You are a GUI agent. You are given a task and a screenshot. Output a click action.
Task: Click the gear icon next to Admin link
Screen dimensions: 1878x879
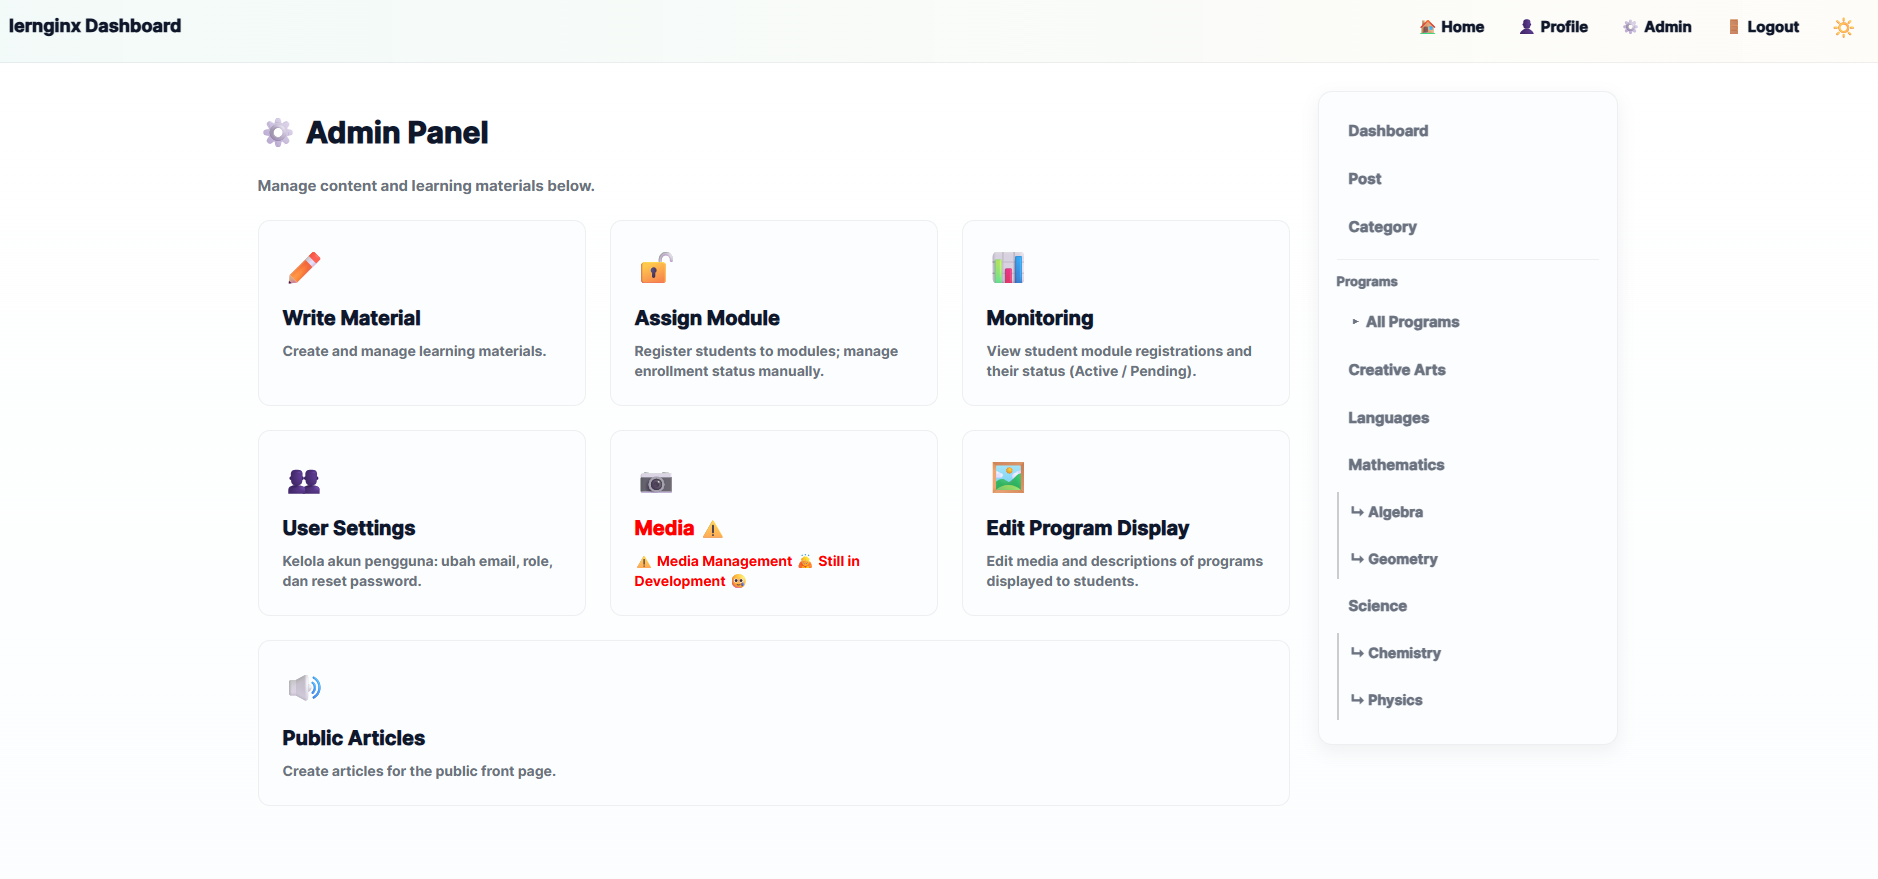click(1630, 27)
